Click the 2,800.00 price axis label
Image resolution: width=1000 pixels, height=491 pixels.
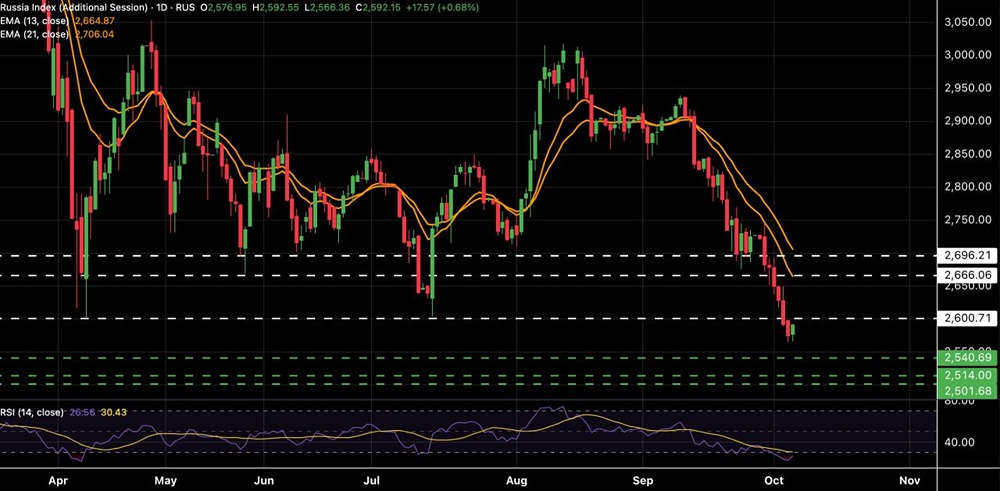point(967,187)
